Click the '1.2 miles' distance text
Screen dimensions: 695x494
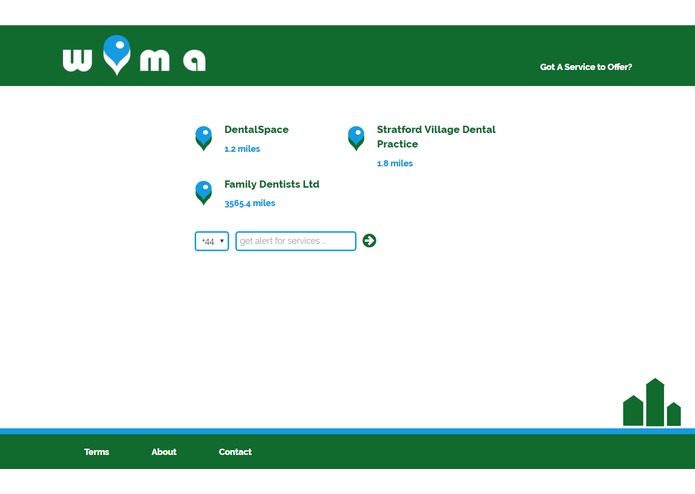pyautogui.click(x=242, y=149)
